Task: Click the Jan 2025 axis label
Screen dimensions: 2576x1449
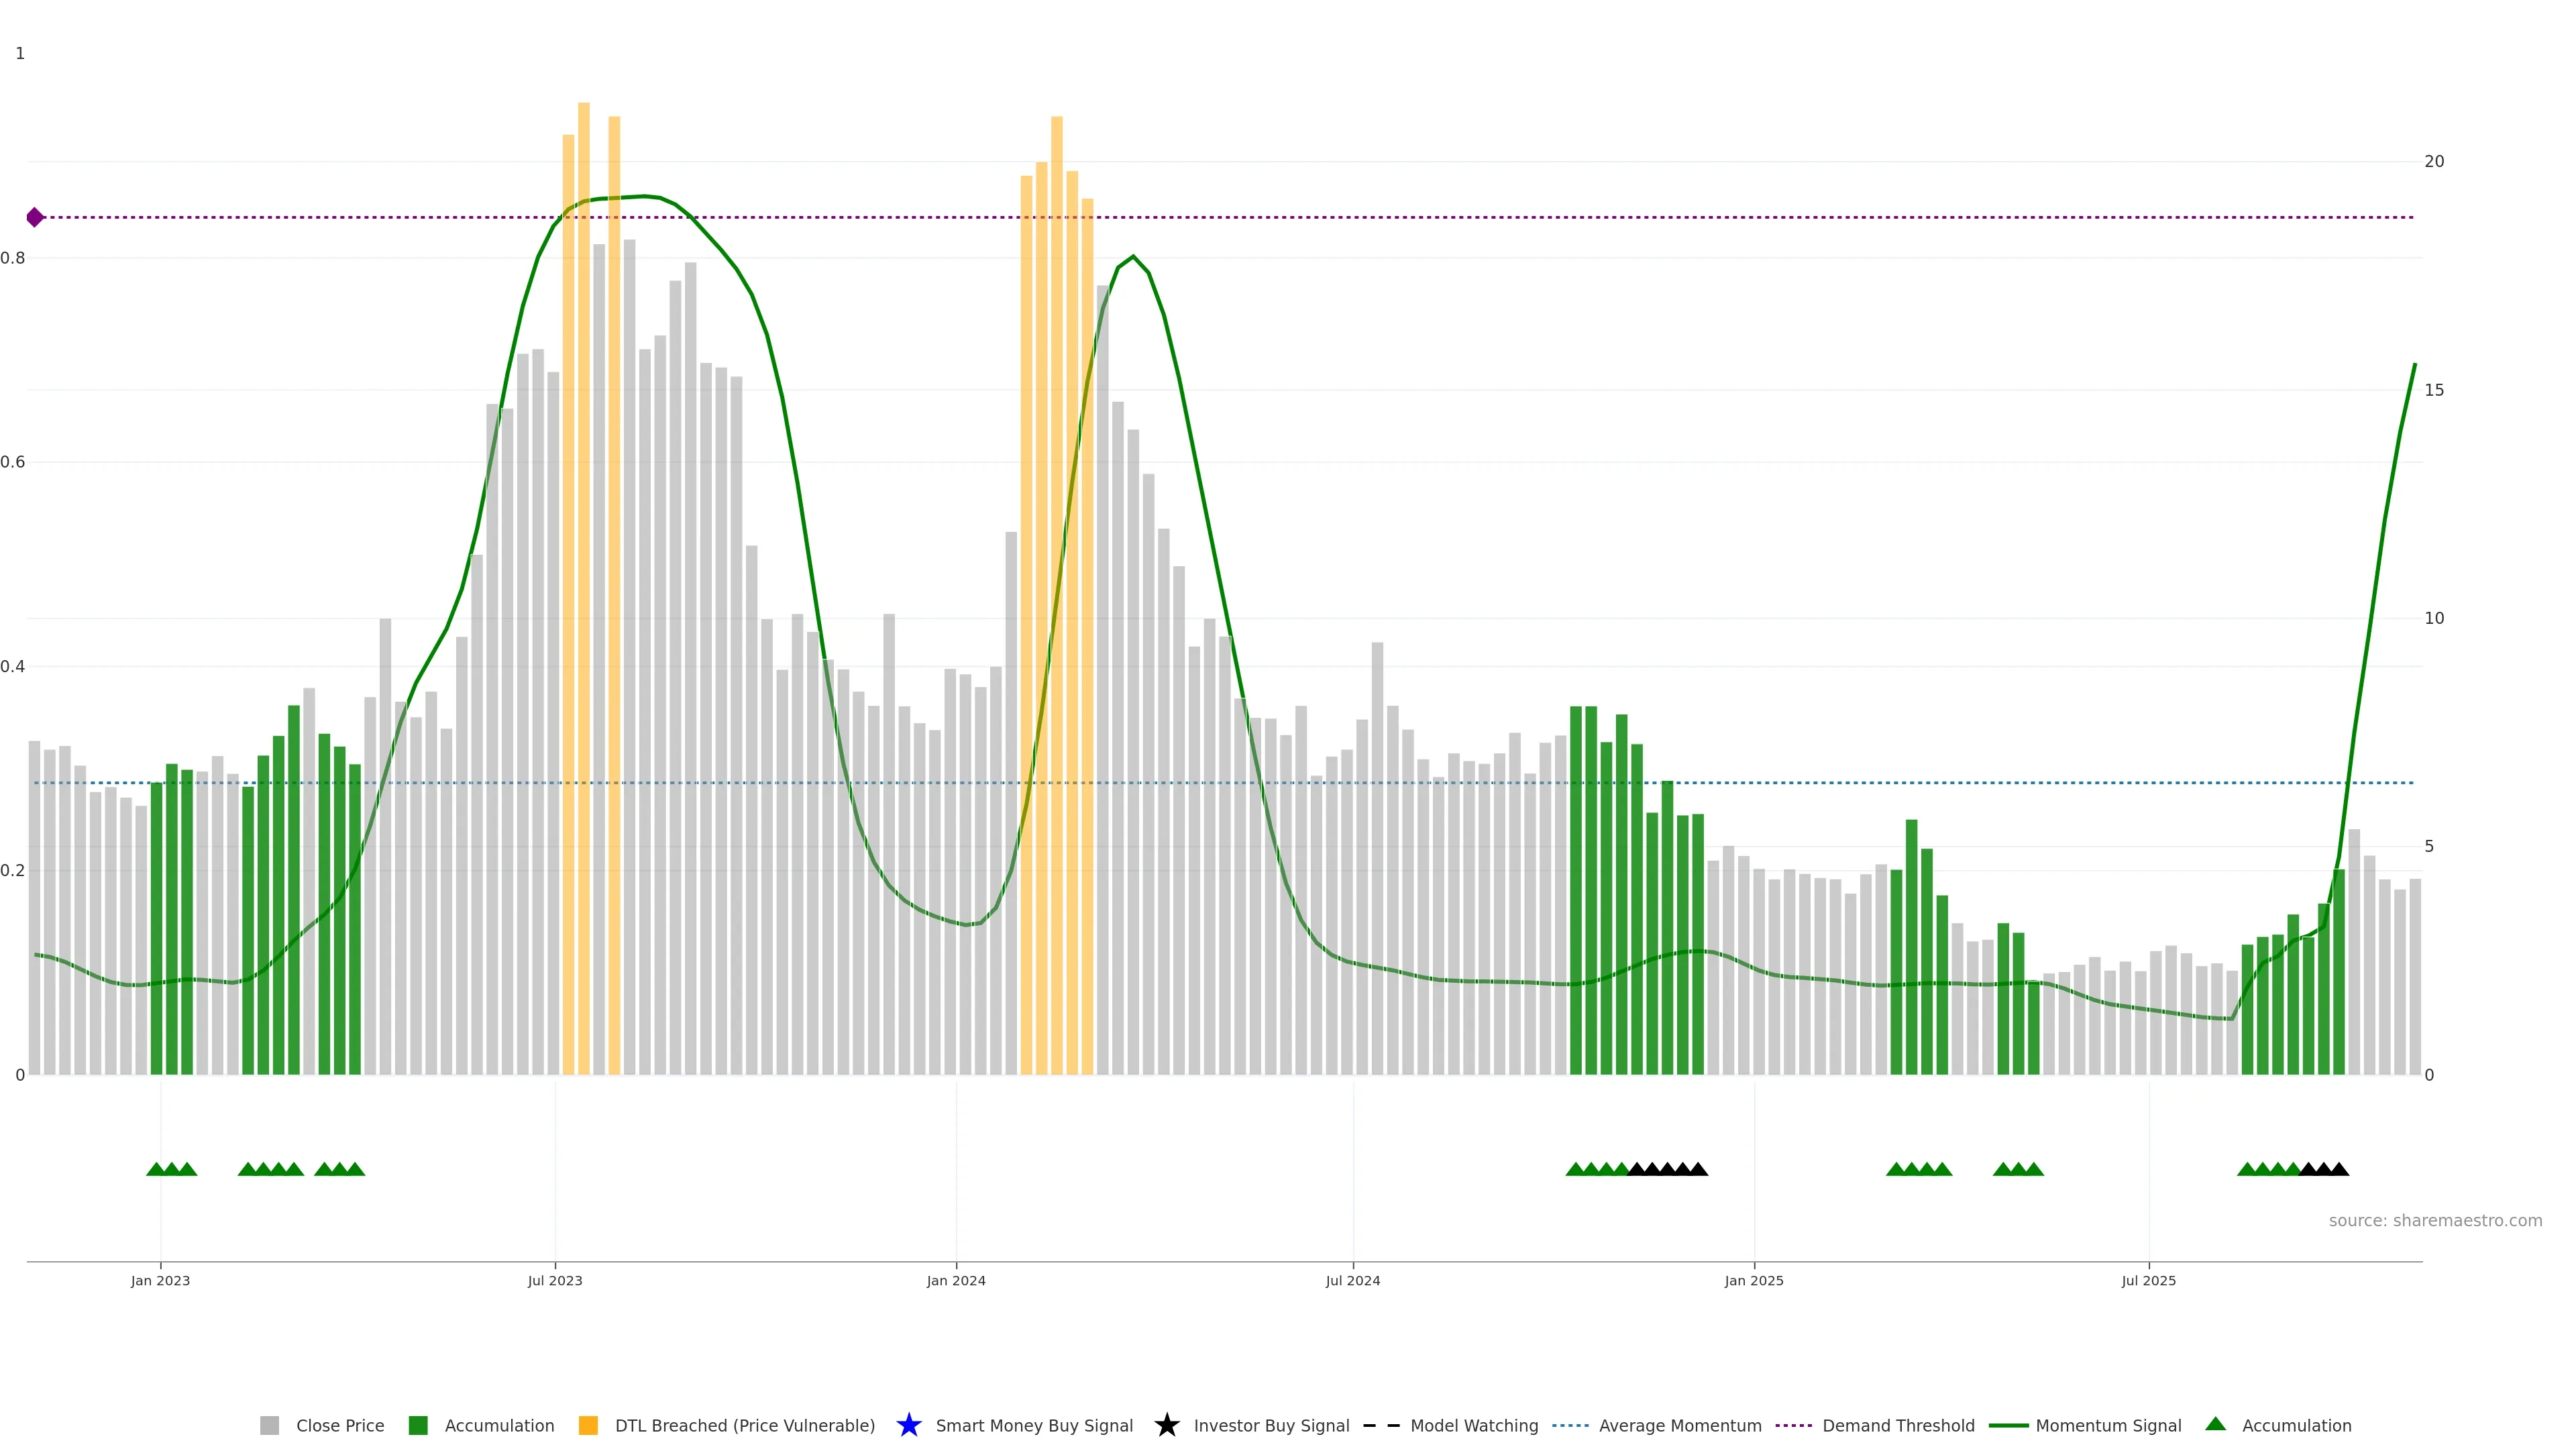Action: (x=1753, y=1280)
